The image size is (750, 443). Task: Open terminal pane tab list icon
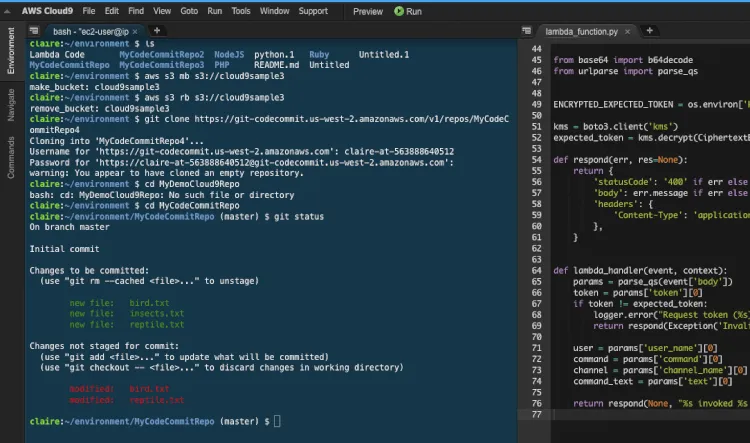pos(33,31)
